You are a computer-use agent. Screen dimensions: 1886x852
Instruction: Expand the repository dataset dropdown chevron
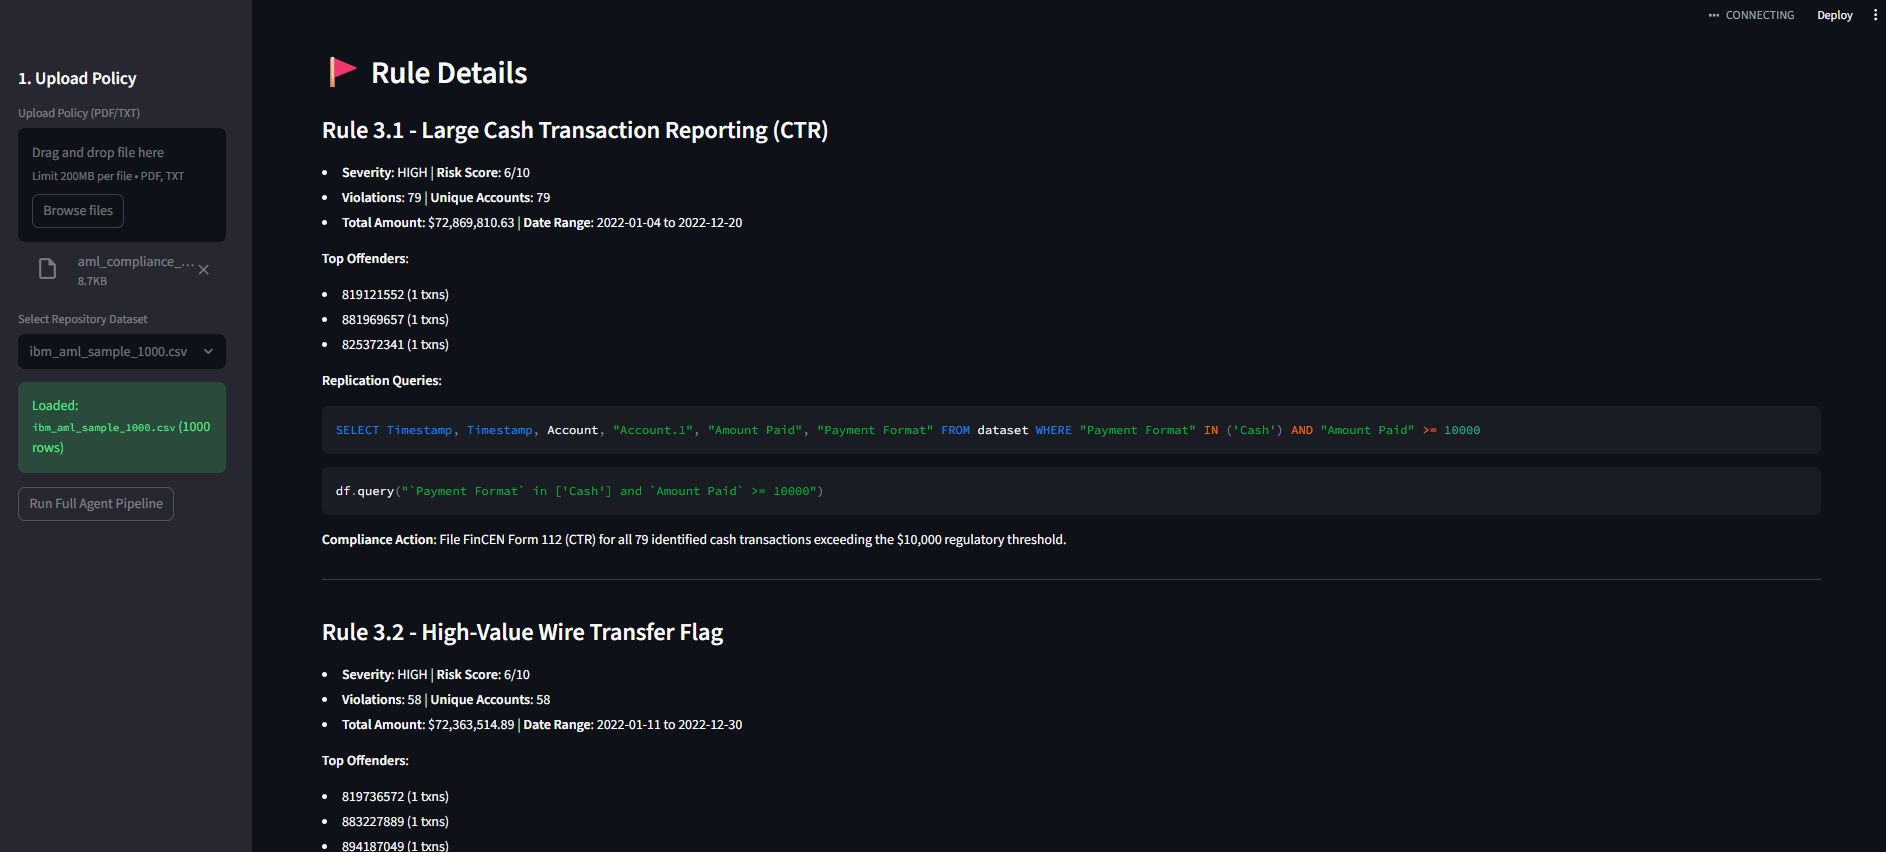(208, 352)
